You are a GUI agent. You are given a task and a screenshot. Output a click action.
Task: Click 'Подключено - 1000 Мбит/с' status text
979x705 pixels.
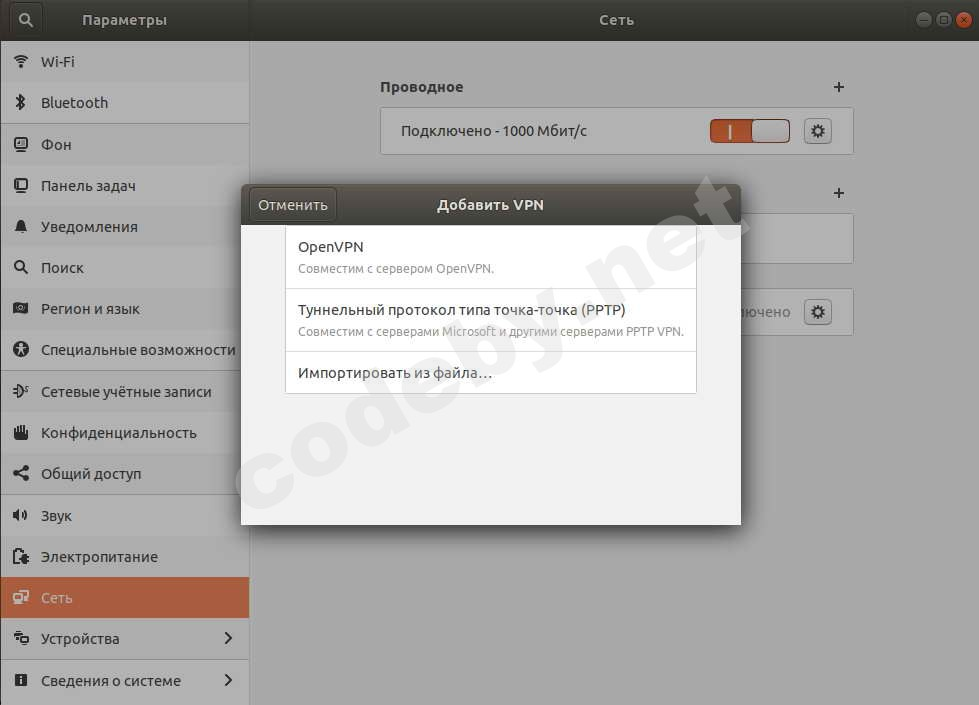tap(493, 131)
